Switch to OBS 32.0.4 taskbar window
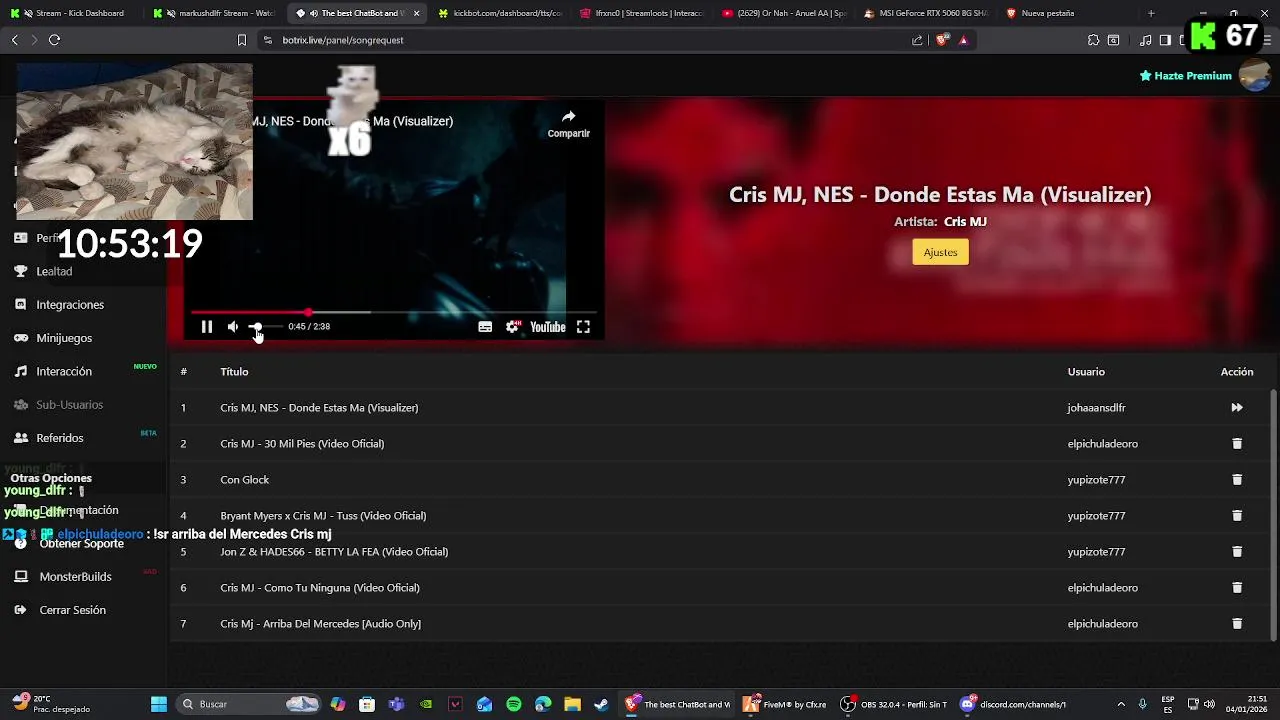1280x720 pixels. [894, 704]
